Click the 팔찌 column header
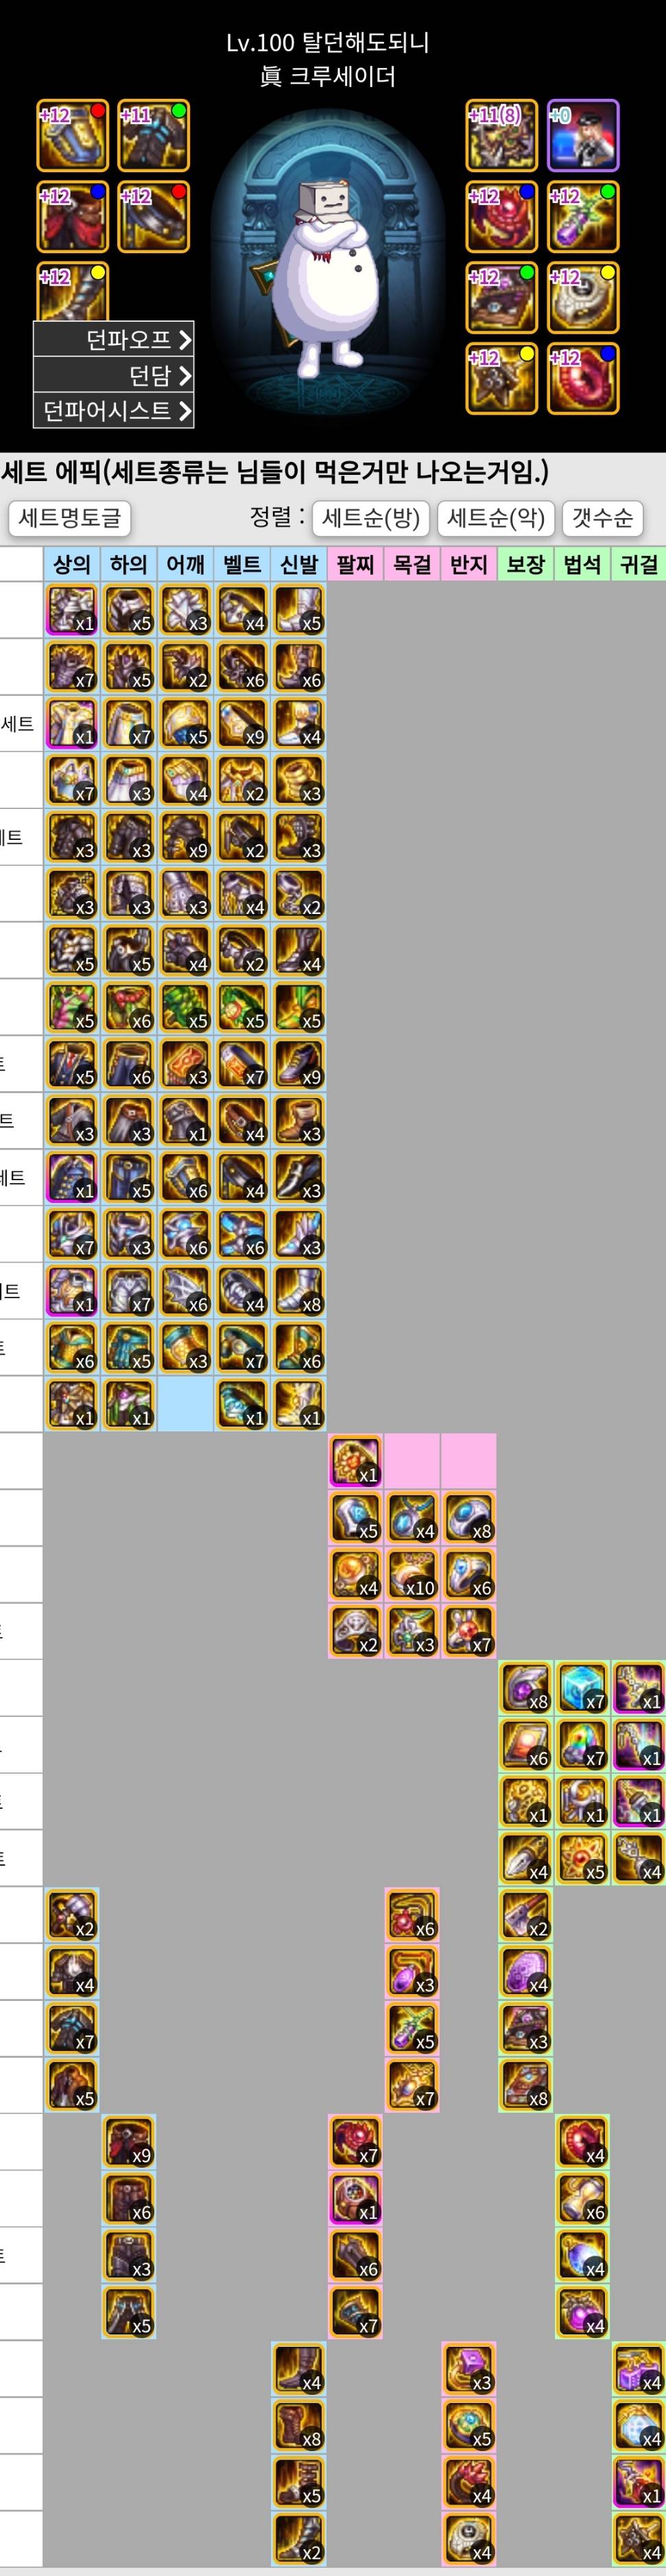Screen dimensions: 666x2576 (x=355, y=564)
